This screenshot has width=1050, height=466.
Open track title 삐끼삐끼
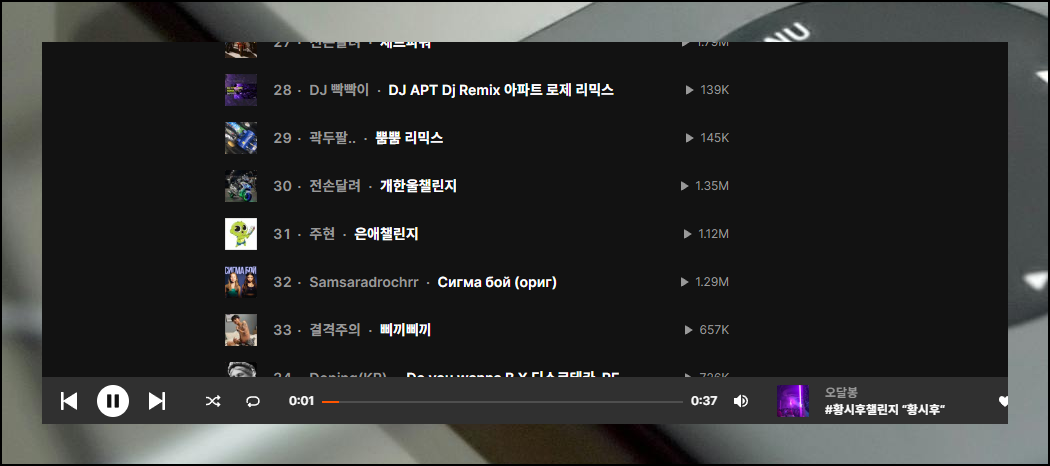(x=405, y=330)
